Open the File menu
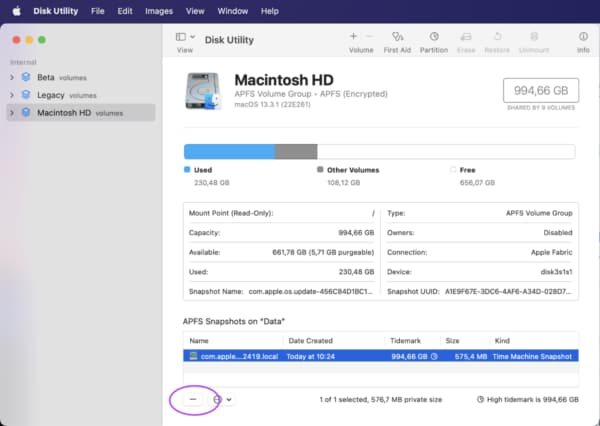 (98, 11)
